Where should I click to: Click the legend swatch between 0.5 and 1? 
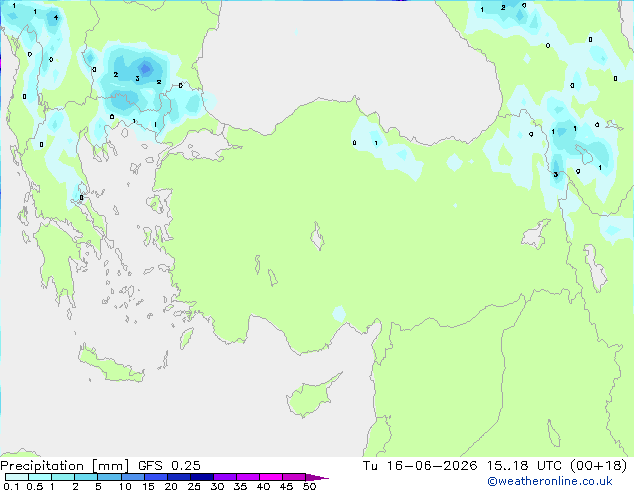coord(40,477)
